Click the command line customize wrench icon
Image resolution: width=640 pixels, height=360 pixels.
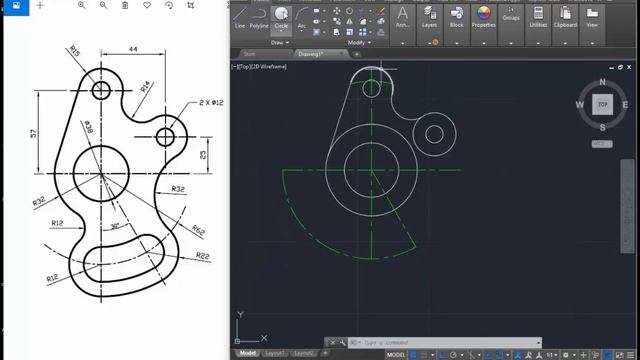tap(342, 342)
